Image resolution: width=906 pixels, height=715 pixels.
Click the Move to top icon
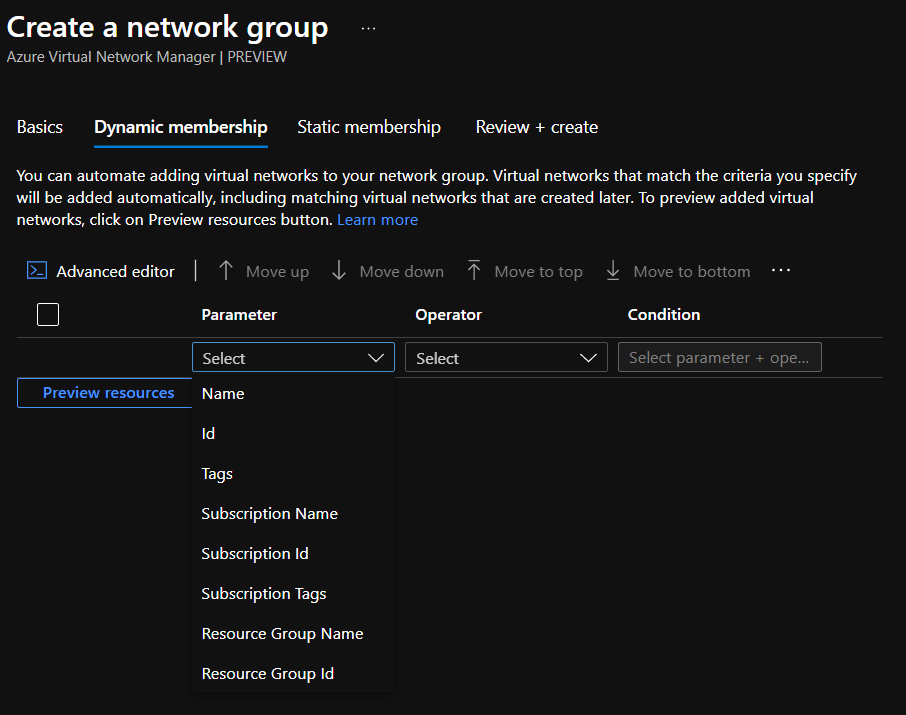[x=474, y=271]
